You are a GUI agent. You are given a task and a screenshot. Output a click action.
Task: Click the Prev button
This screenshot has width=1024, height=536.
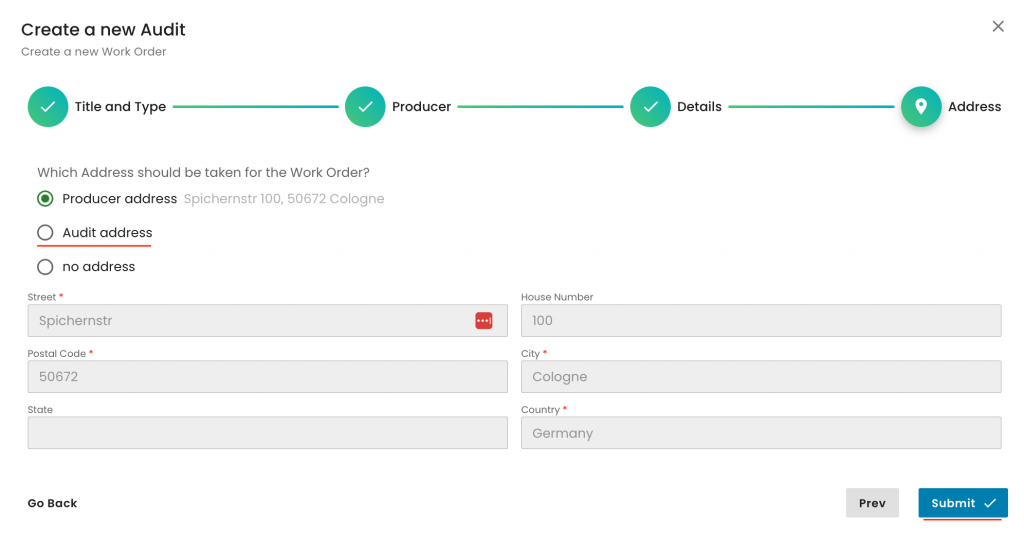[x=872, y=503]
